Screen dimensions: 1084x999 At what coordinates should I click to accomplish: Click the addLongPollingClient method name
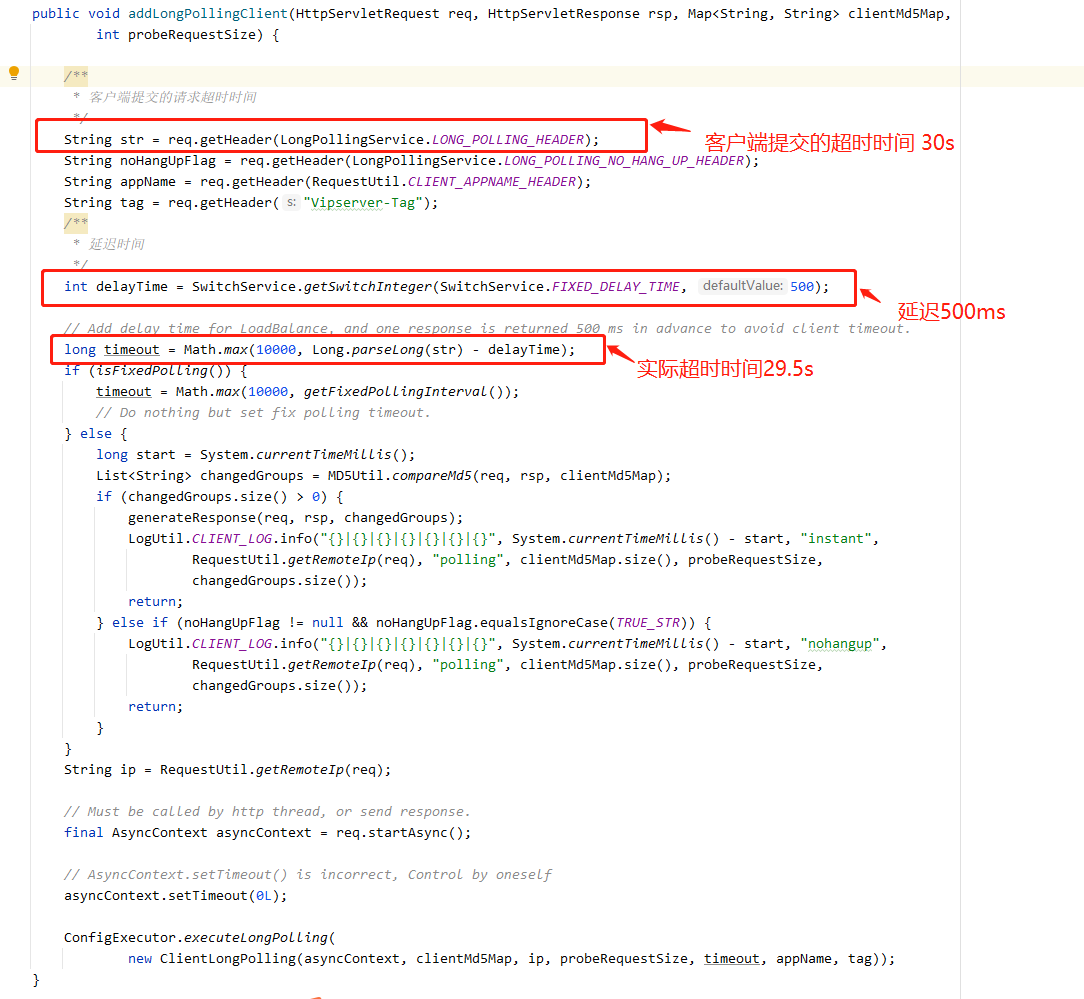(x=207, y=14)
